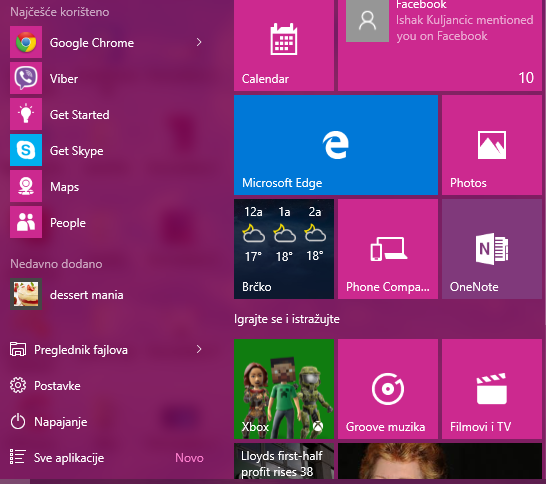Click the Facebook profile avatar placeholder
Screen dimensions: 546x484
click(x=367, y=21)
